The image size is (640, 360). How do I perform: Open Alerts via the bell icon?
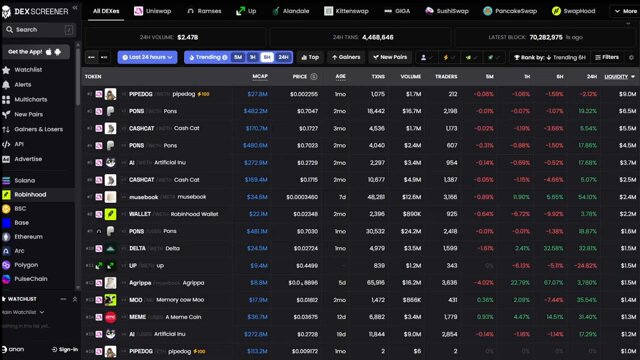pos(6,85)
